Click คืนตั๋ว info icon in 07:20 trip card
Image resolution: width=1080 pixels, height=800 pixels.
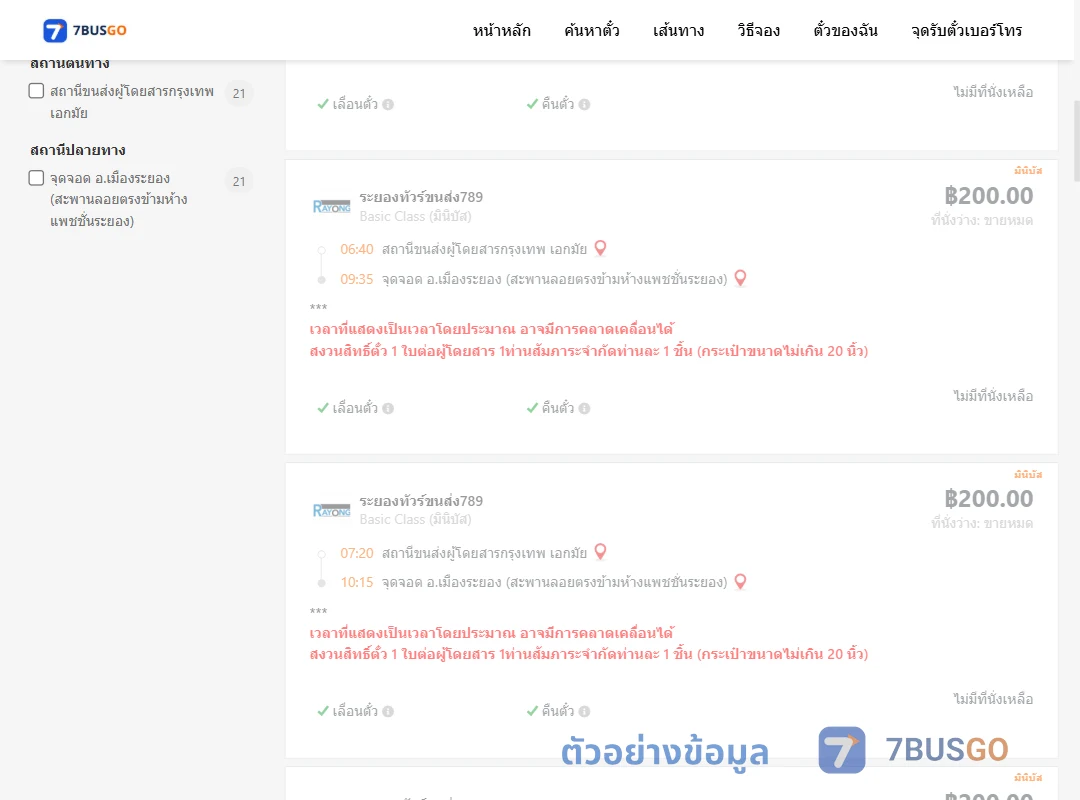click(x=585, y=712)
